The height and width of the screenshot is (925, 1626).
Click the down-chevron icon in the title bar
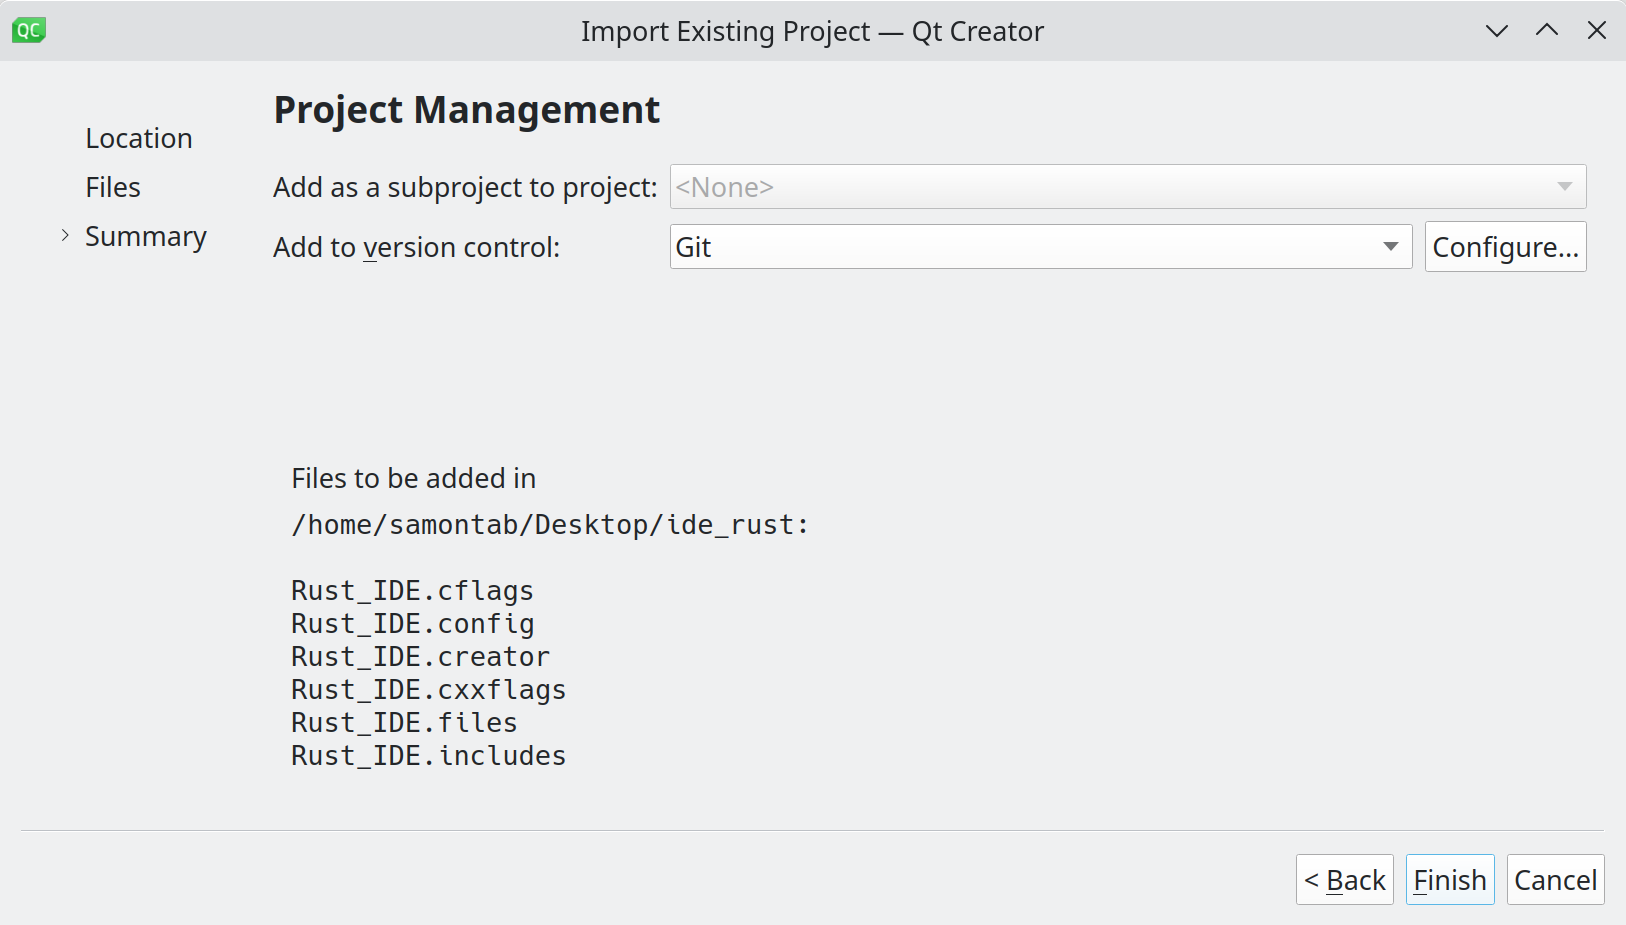1496,31
